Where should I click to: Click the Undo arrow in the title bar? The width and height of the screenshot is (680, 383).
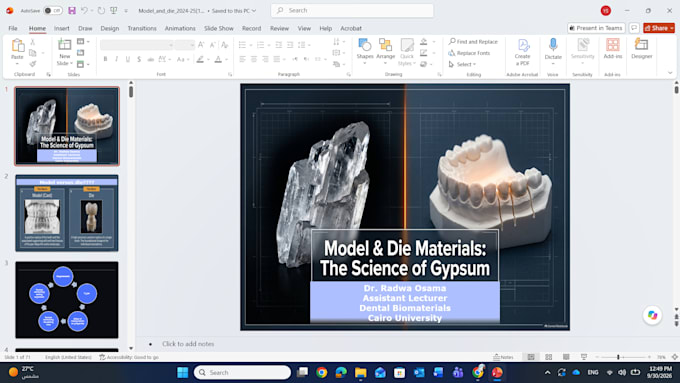click(x=85, y=10)
